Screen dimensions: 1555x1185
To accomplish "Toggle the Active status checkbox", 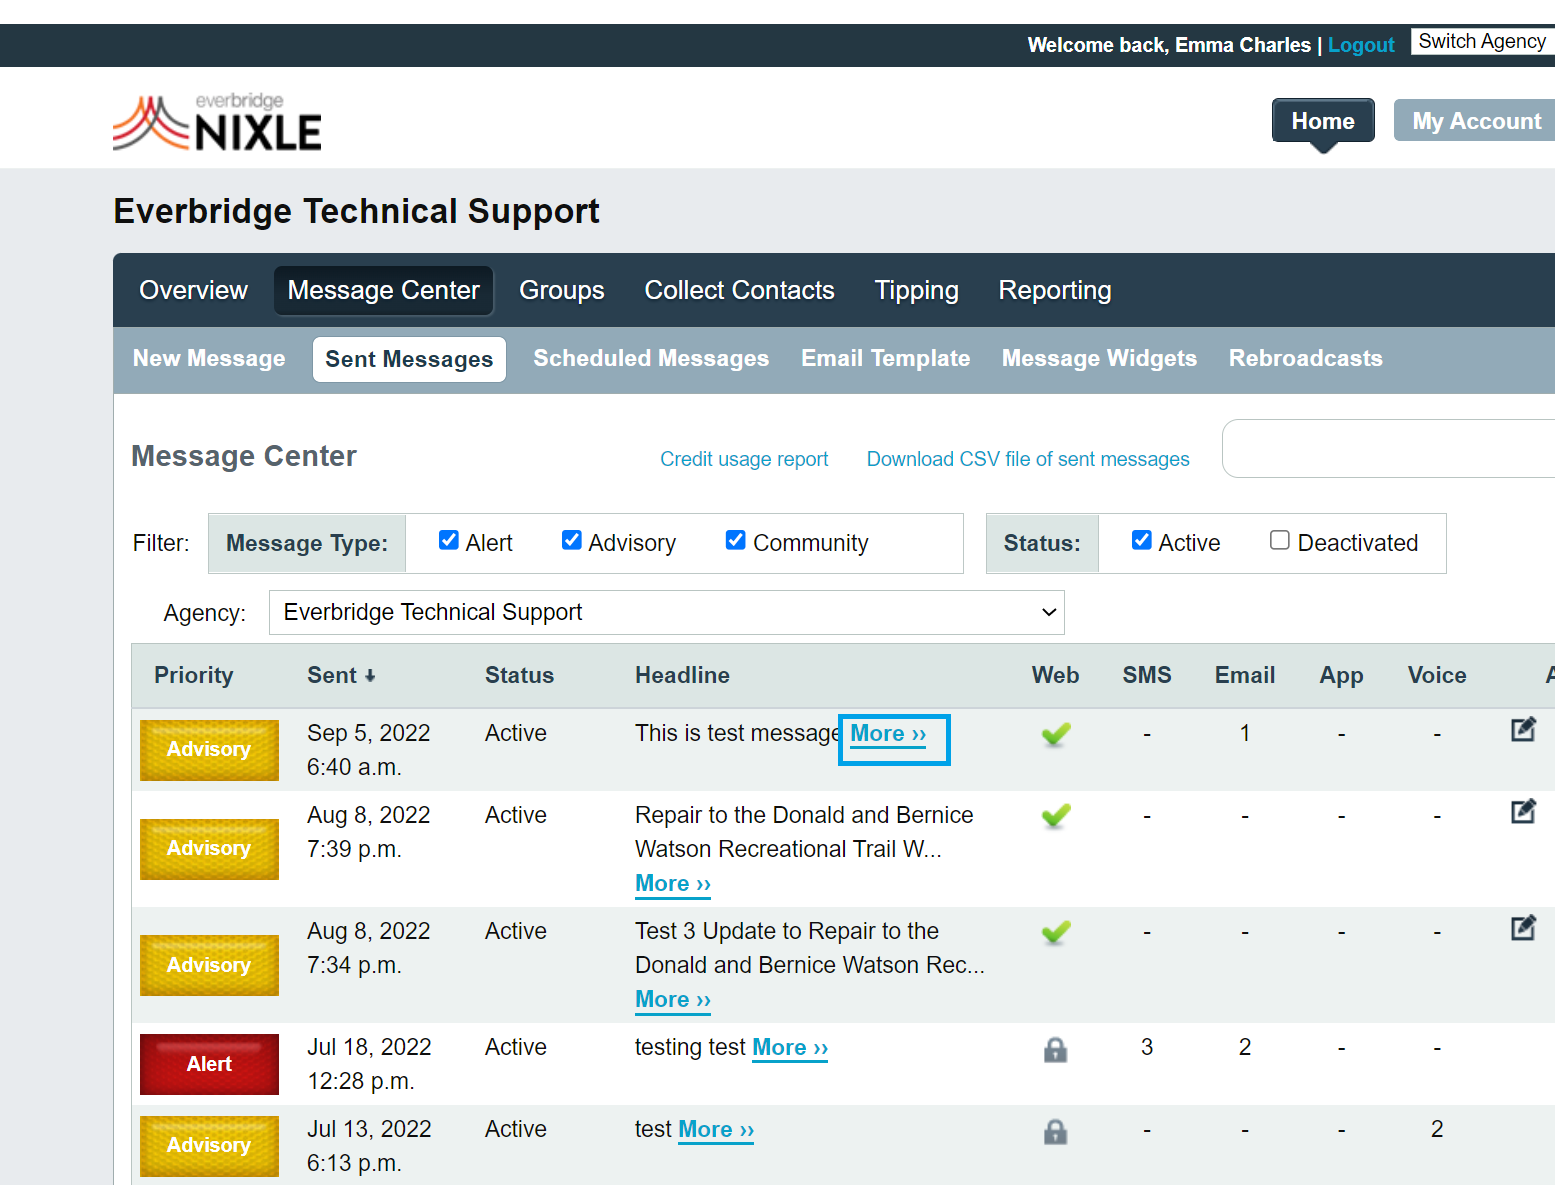I will click(x=1142, y=540).
